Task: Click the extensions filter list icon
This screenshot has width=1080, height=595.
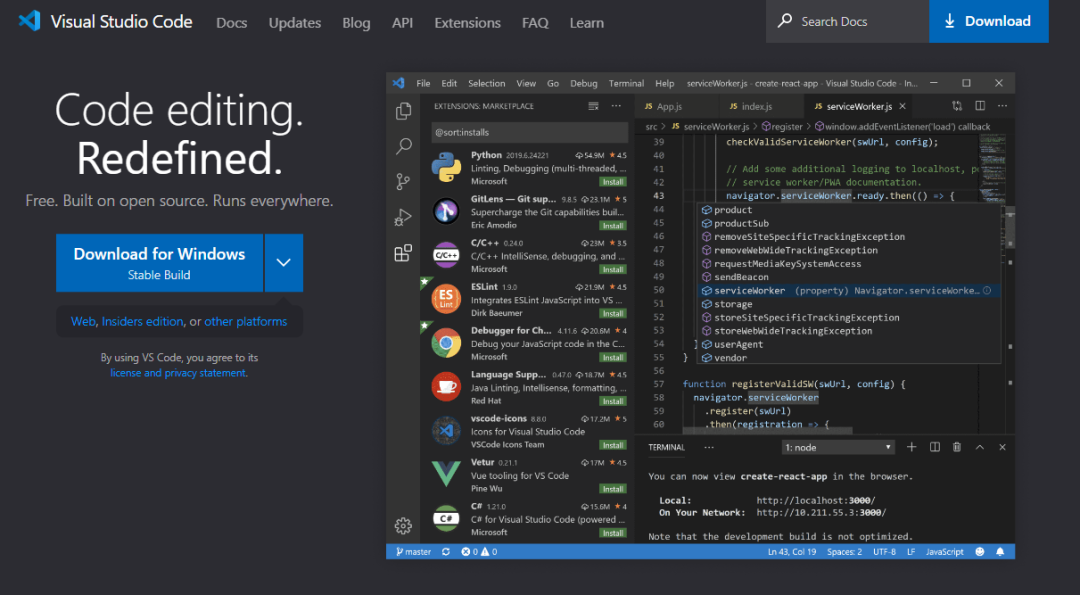Action: click(x=593, y=106)
